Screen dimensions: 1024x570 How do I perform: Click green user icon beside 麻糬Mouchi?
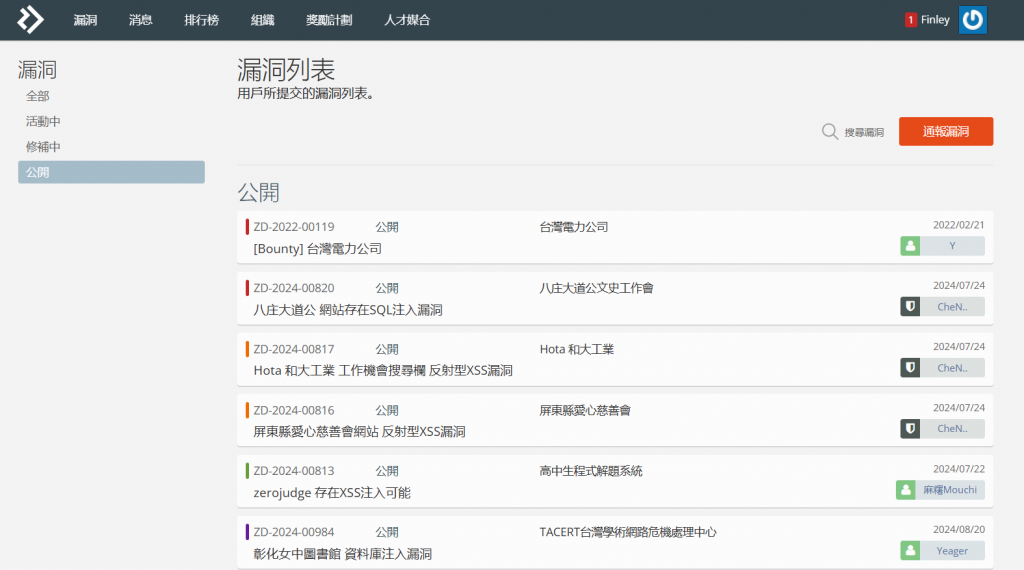(x=905, y=490)
